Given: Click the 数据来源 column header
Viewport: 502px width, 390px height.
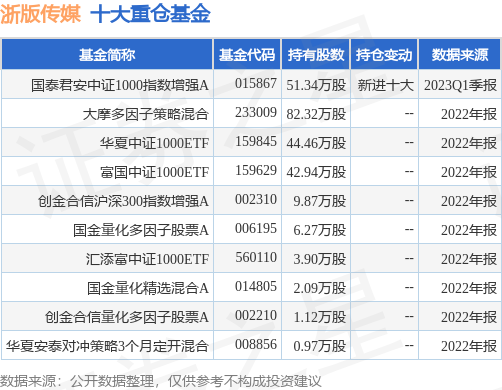Looking at the screenshot, I should pyautogui.click(x=460, y=55).
